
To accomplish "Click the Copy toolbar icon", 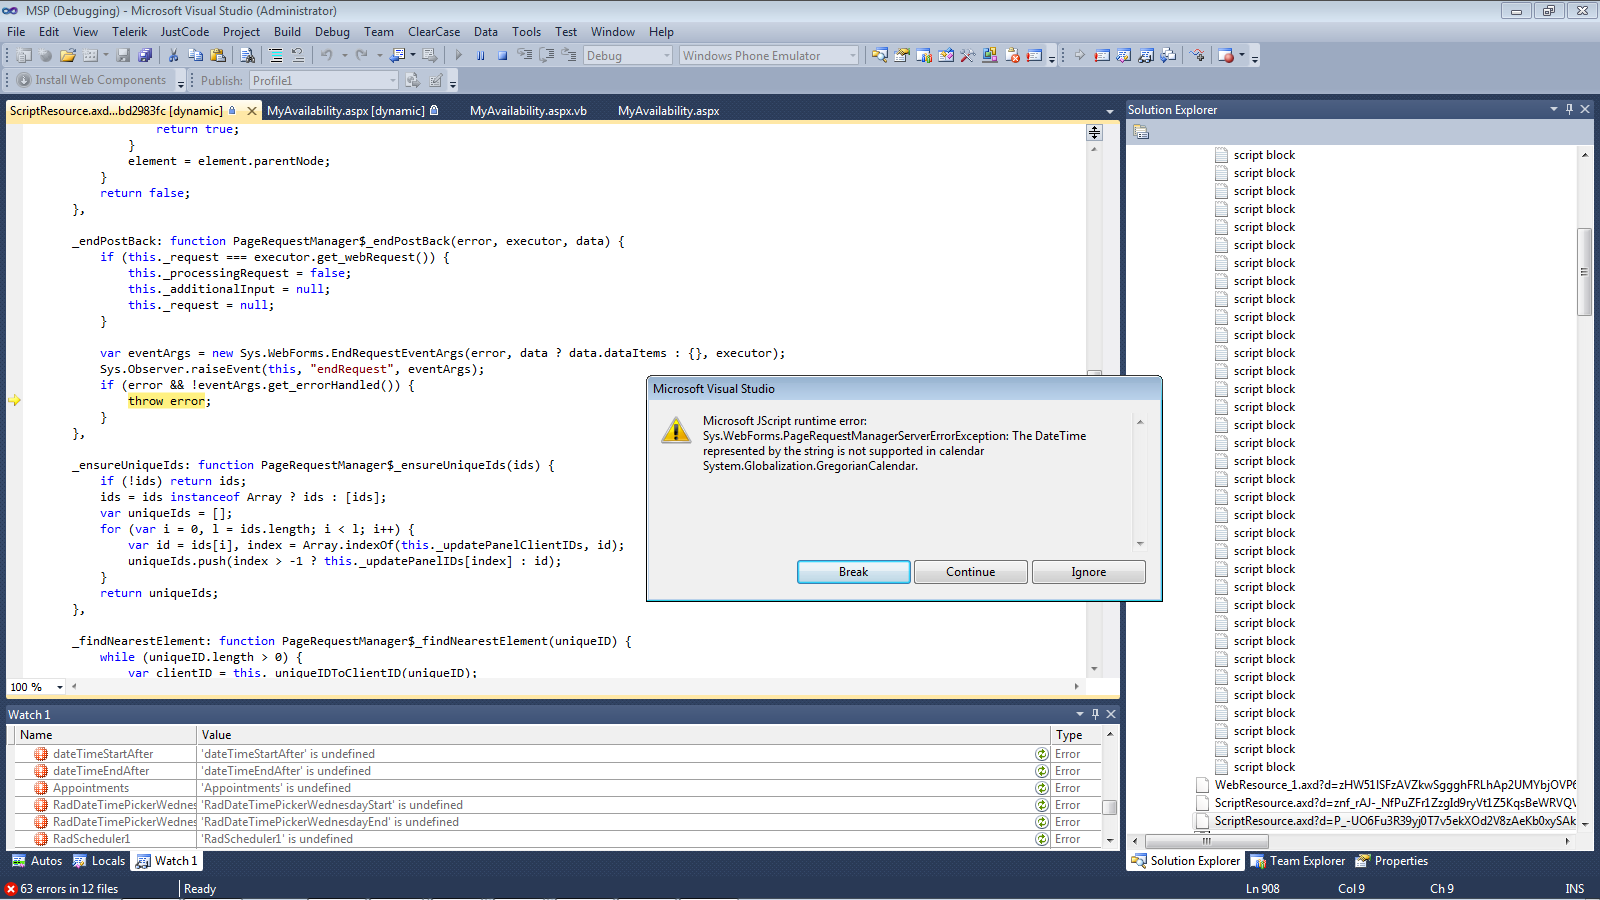I will pos(195,55).
